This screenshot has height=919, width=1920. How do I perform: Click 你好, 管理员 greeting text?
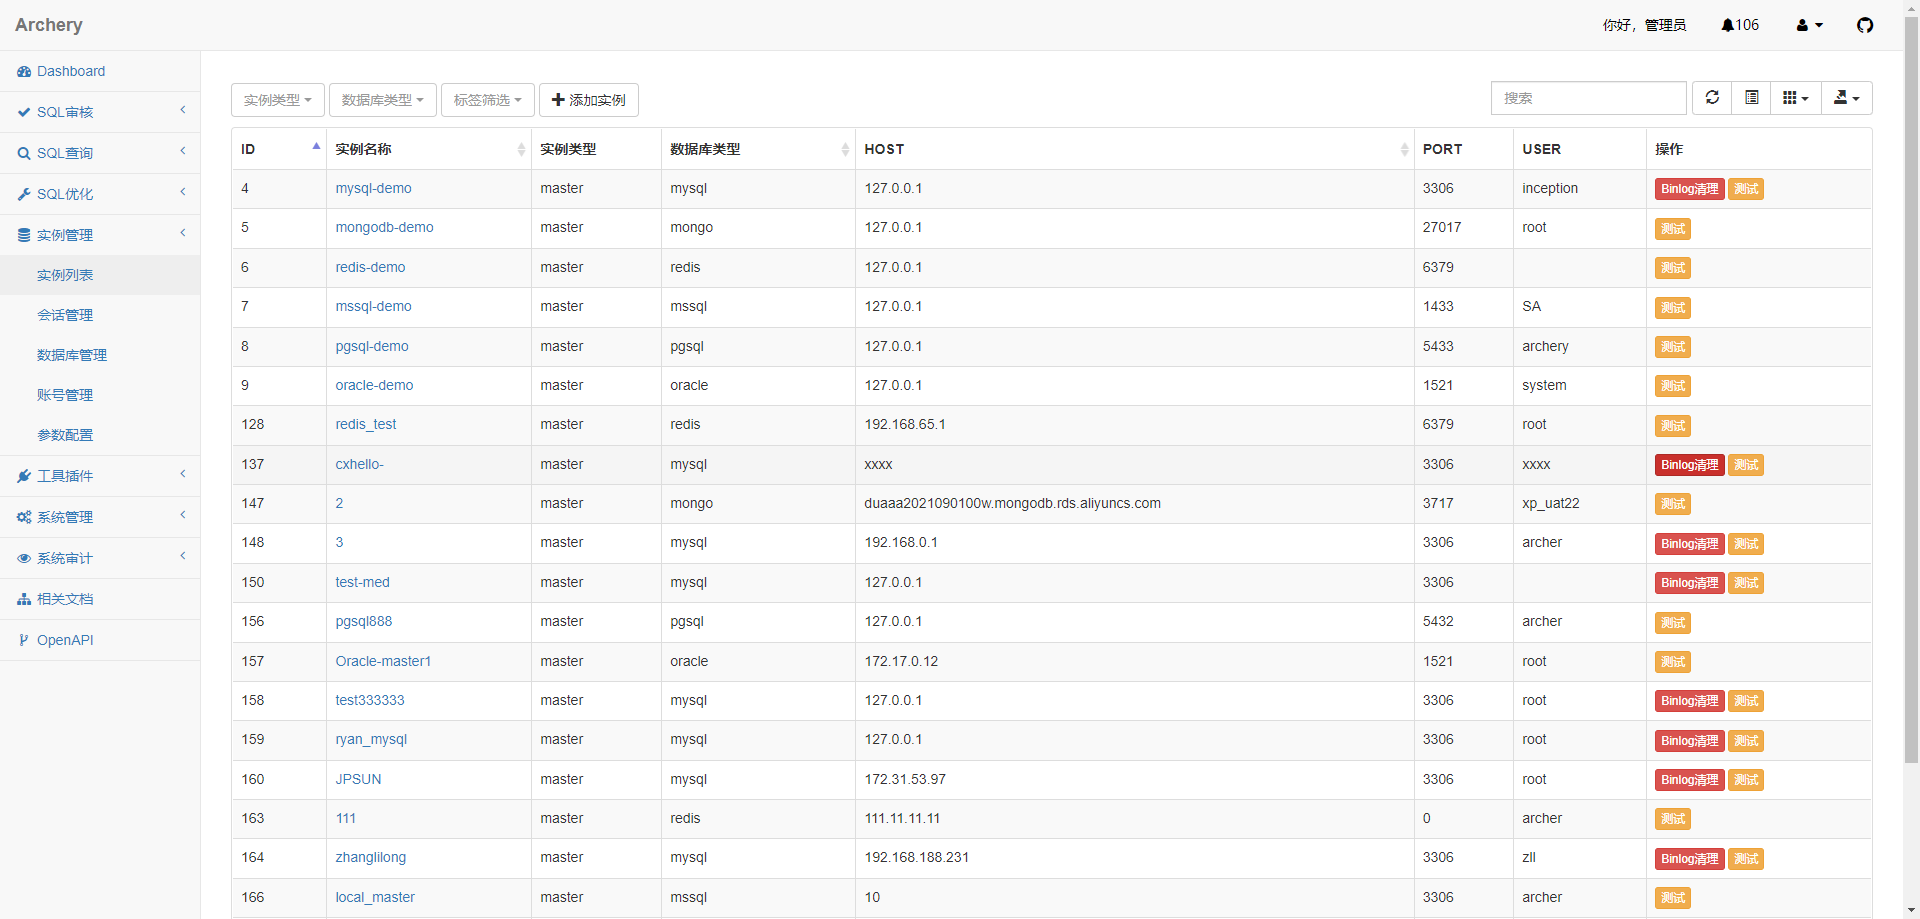pyautogui.click(x=1644, y=25)
